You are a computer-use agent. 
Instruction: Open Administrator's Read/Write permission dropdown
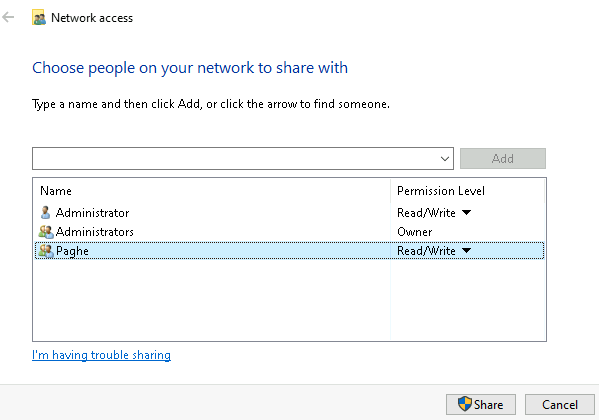(x=466, y=212)
